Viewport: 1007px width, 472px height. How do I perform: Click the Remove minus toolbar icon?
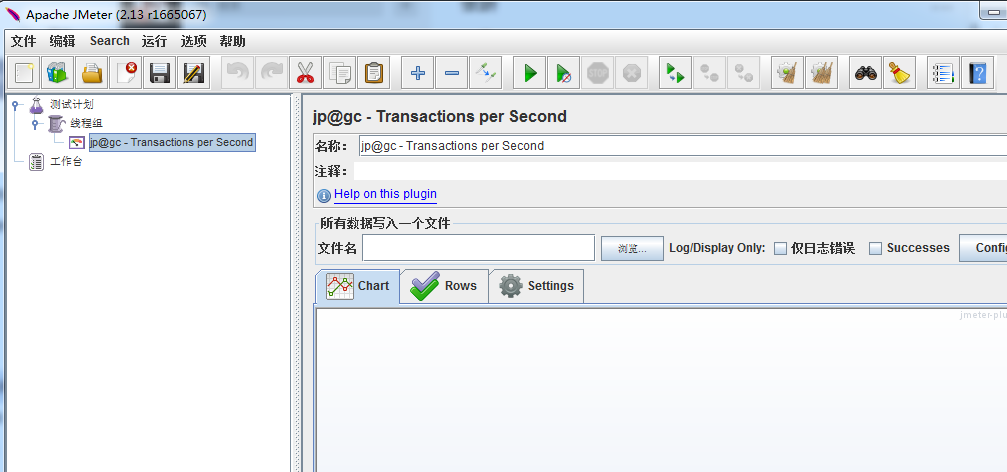coord(452,73)
